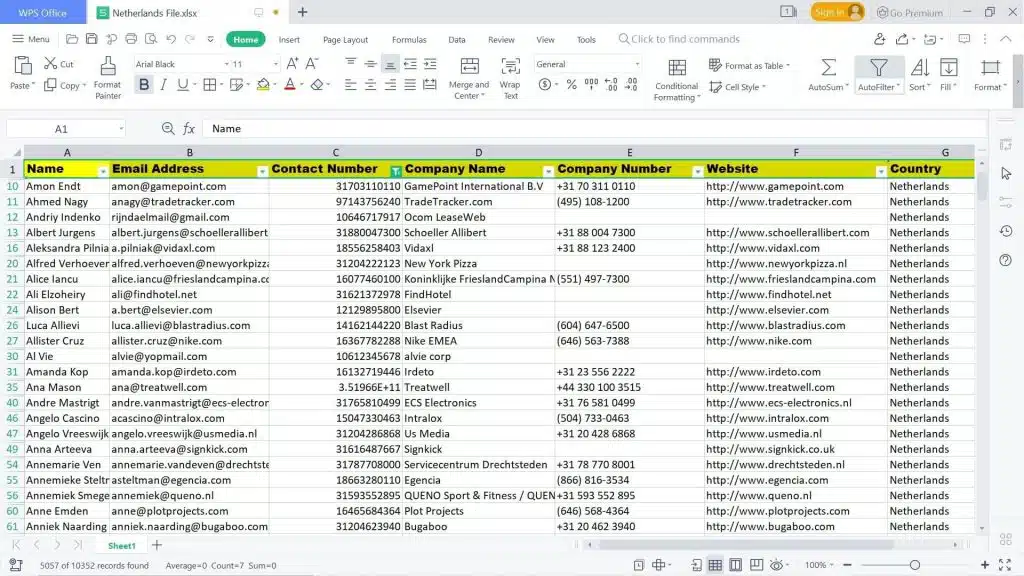The width and height of the screenshot is (1024, 576).
Task: Click the Merge and Center icon
Action: pyautogui.click(x=468, y=66)
